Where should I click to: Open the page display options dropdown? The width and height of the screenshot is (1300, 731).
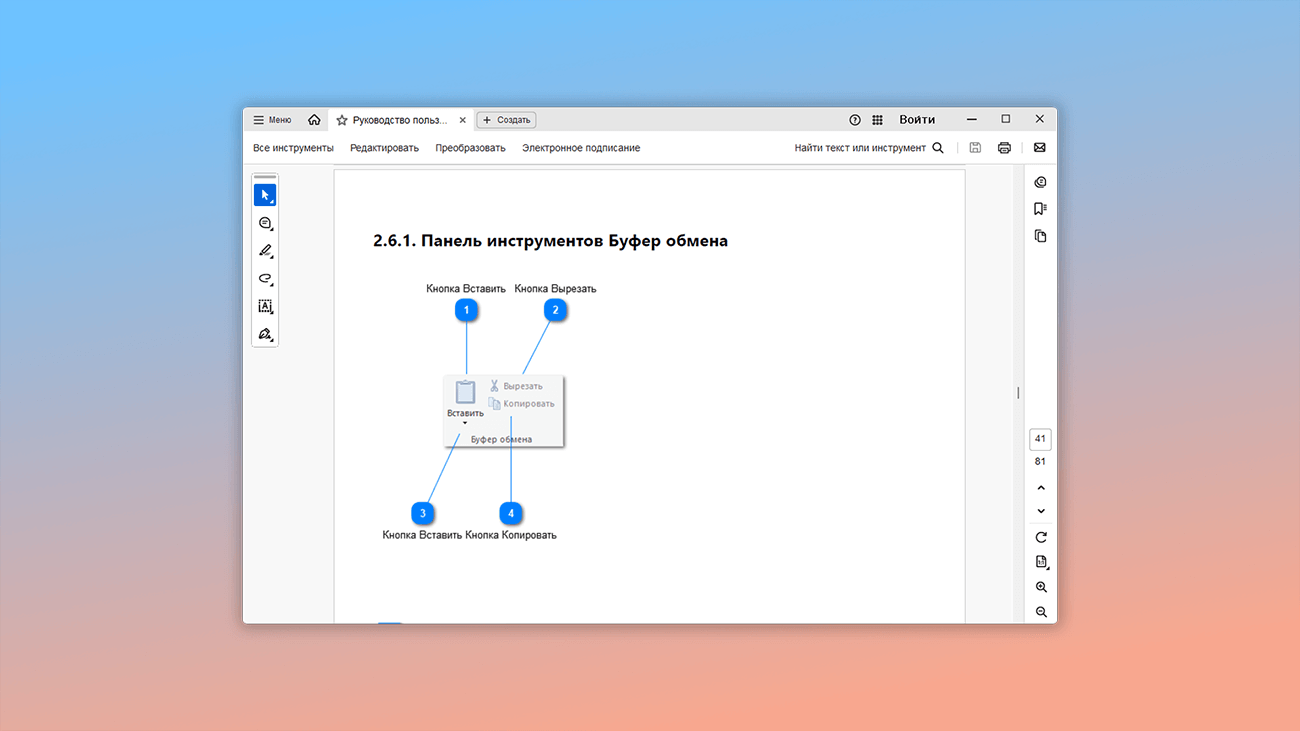tap(1041, 562)
